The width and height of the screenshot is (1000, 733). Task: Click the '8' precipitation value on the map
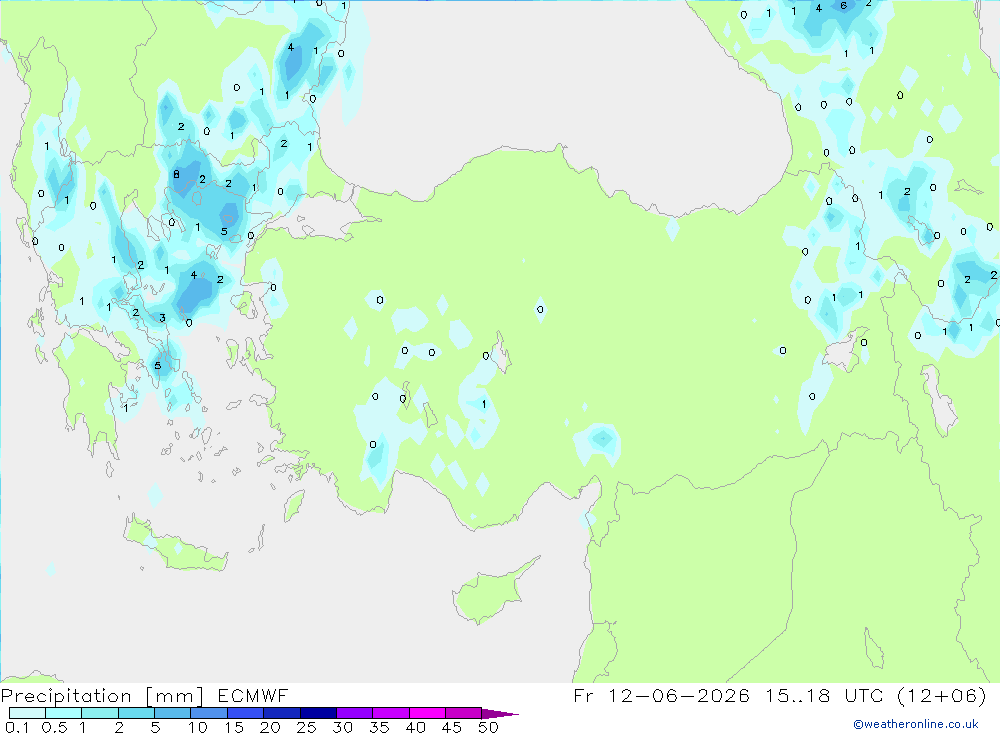coord(177,174)
